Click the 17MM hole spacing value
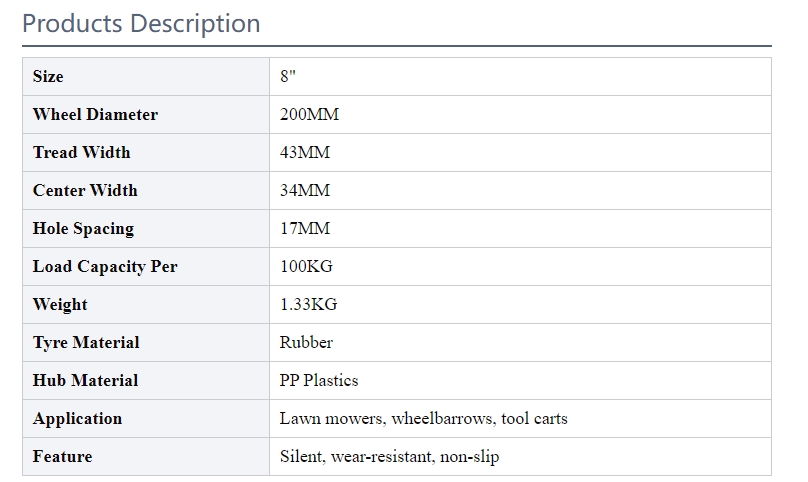The height and width of the screenshot is (482, 808). tap(305, 228)
